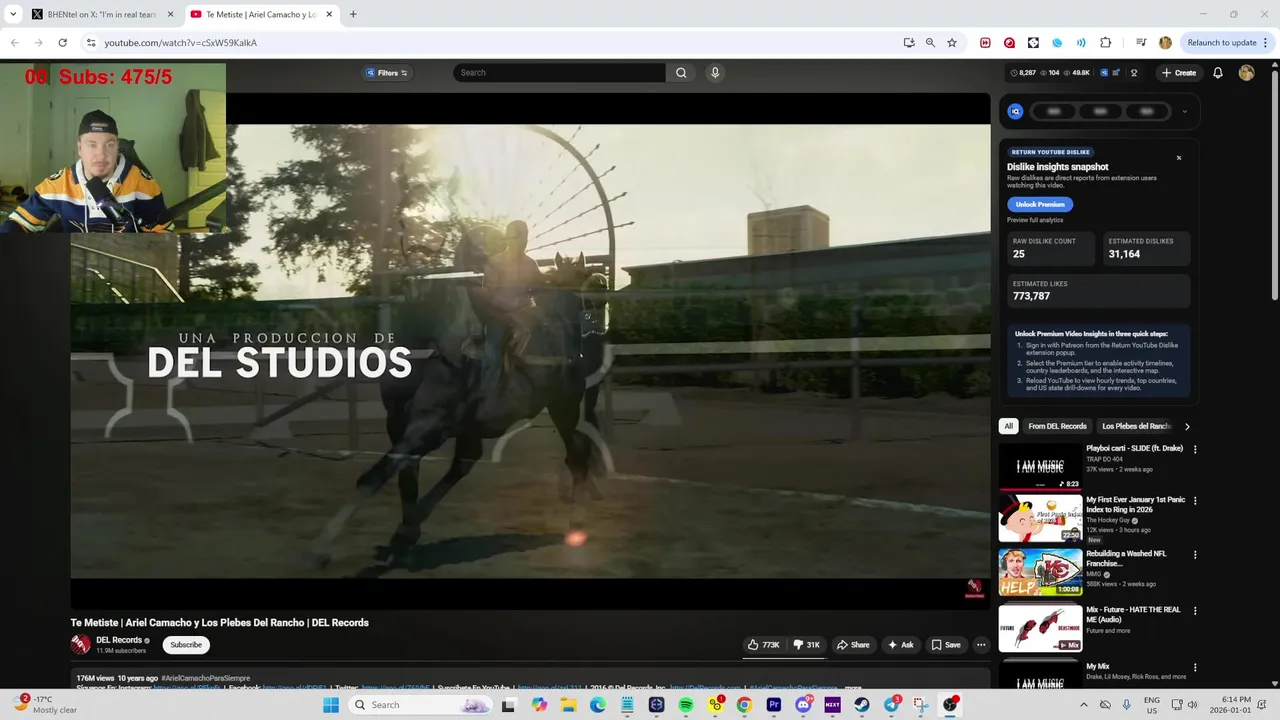Select the From DEL Records chip
This screenshot has width=1280, height=720.
[x=1057, y=426]
